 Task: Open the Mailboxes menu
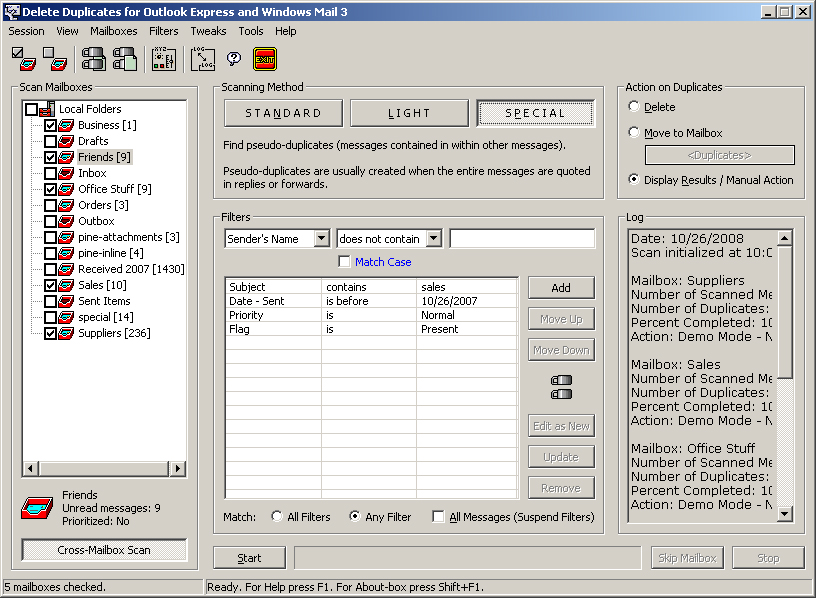point(113,31)
